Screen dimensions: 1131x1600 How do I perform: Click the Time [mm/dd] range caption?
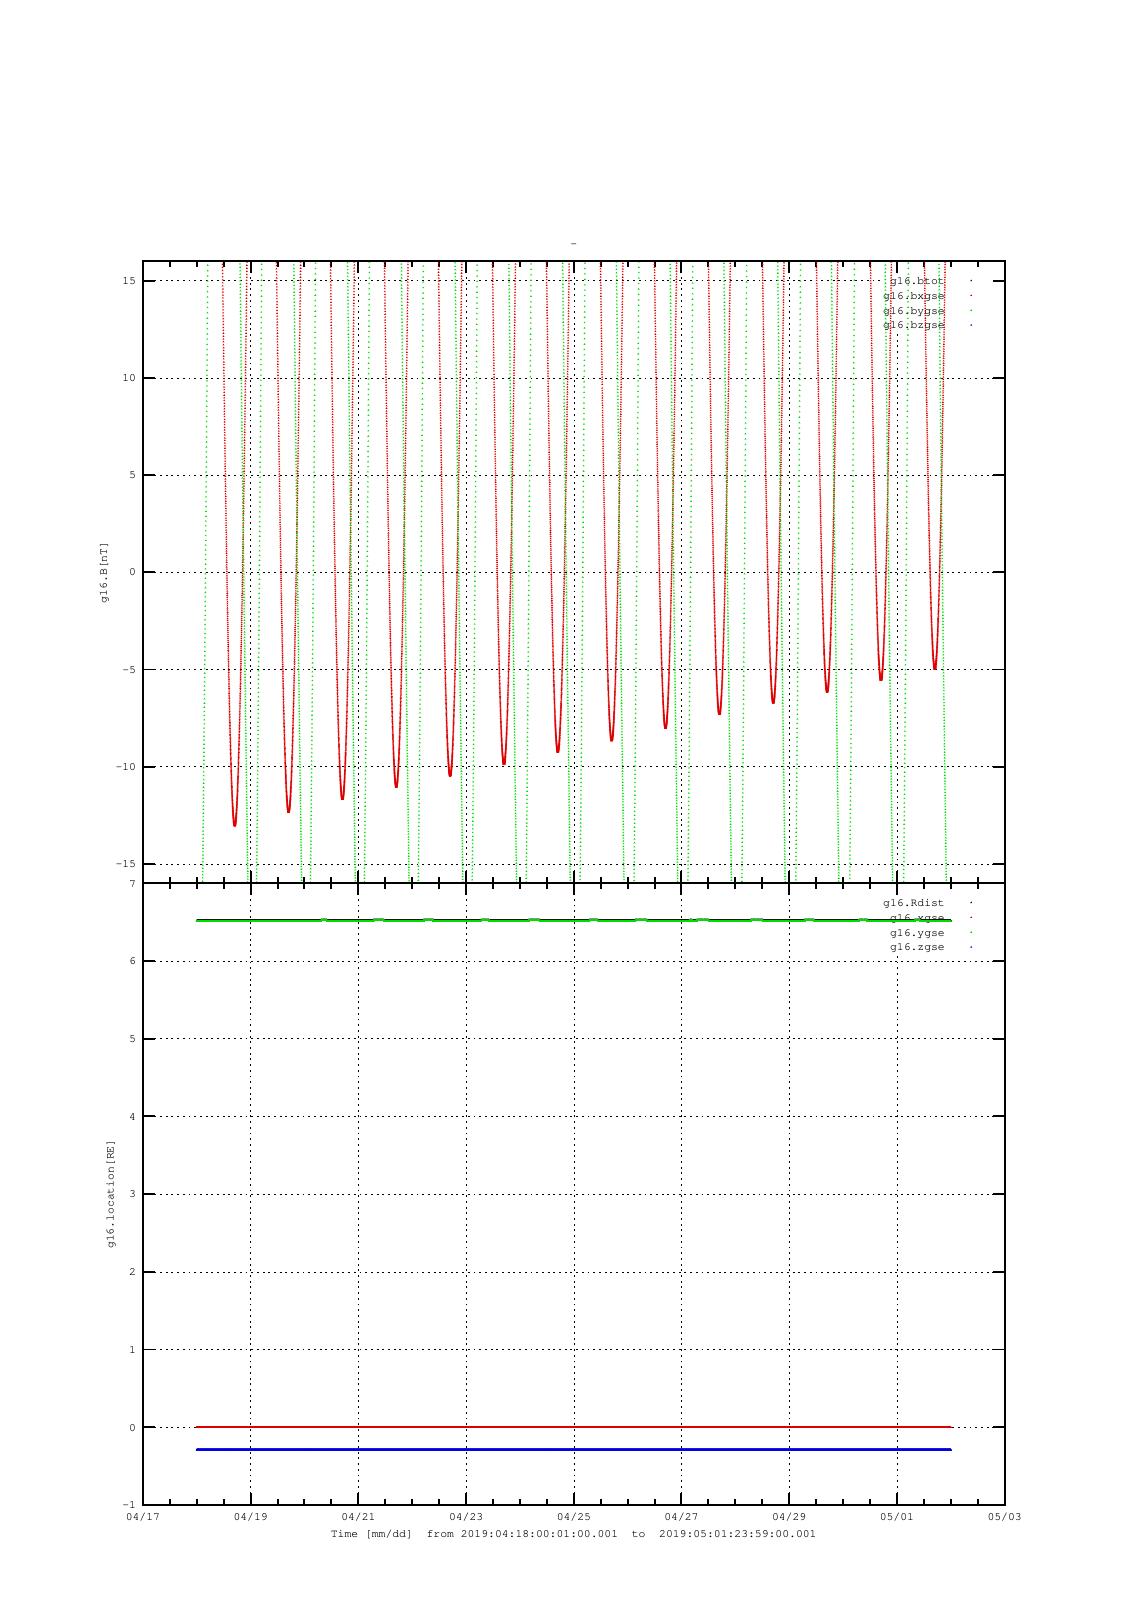coord(574,1533)
